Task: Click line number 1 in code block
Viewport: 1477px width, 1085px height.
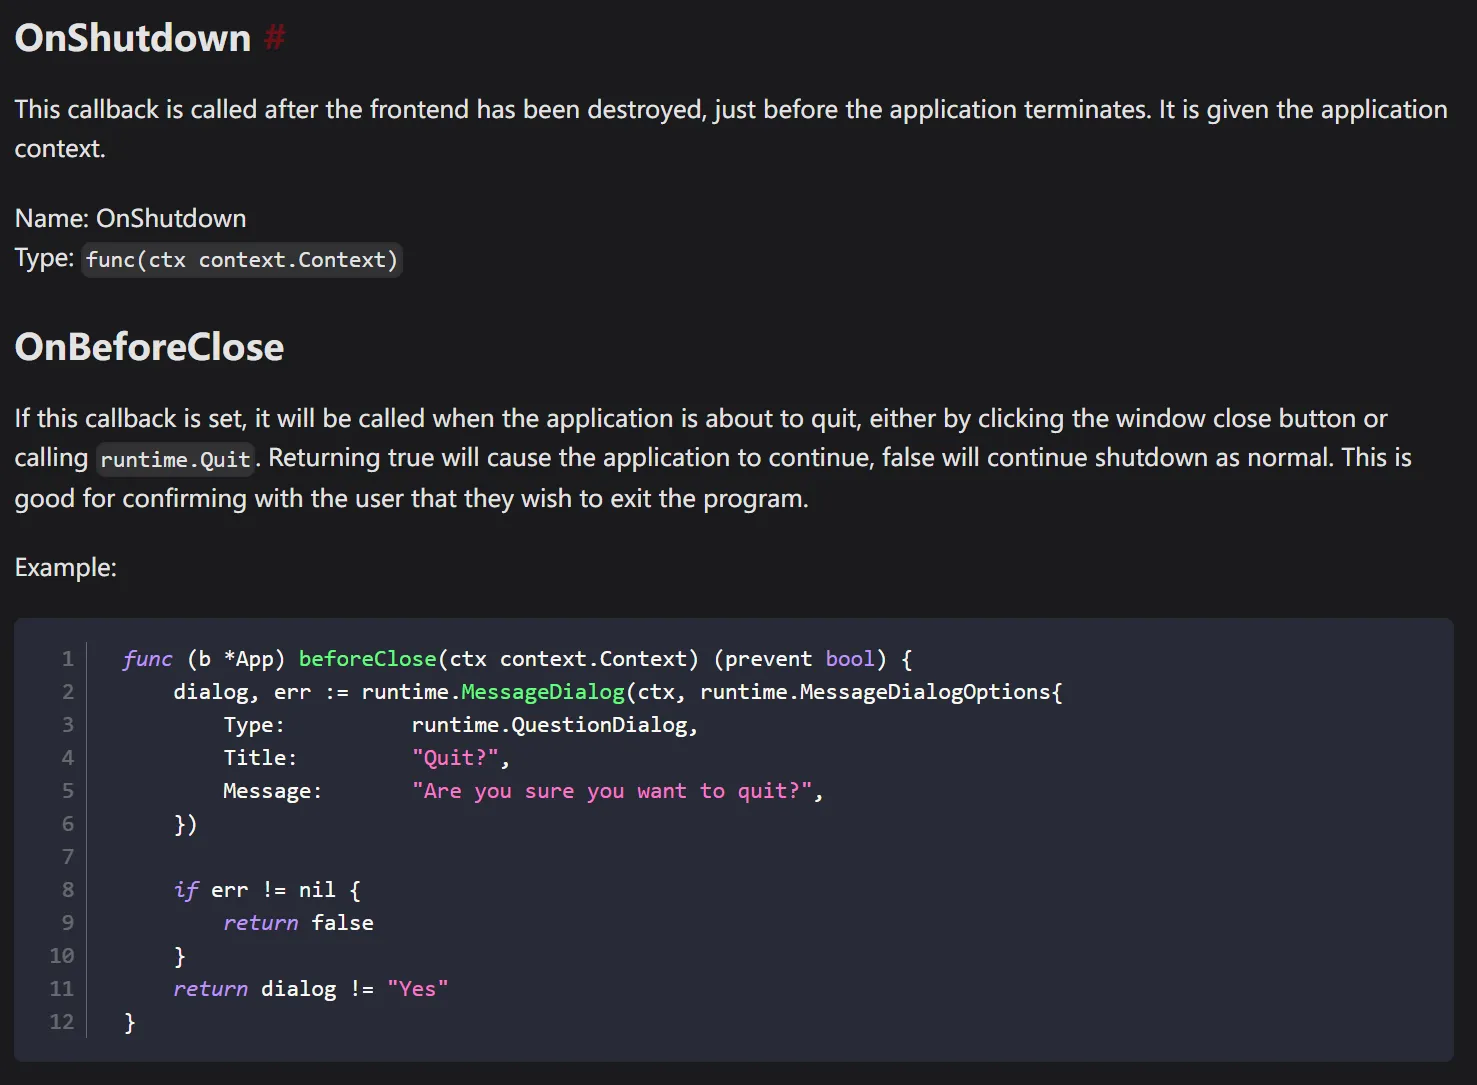Action: point(68,659)
